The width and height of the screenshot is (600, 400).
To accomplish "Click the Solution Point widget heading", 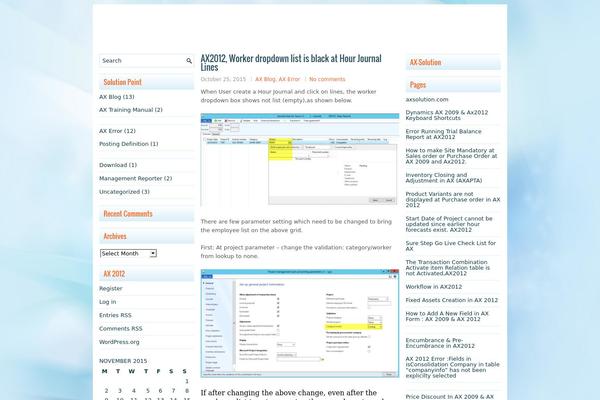I will click(x=122, y=82).
